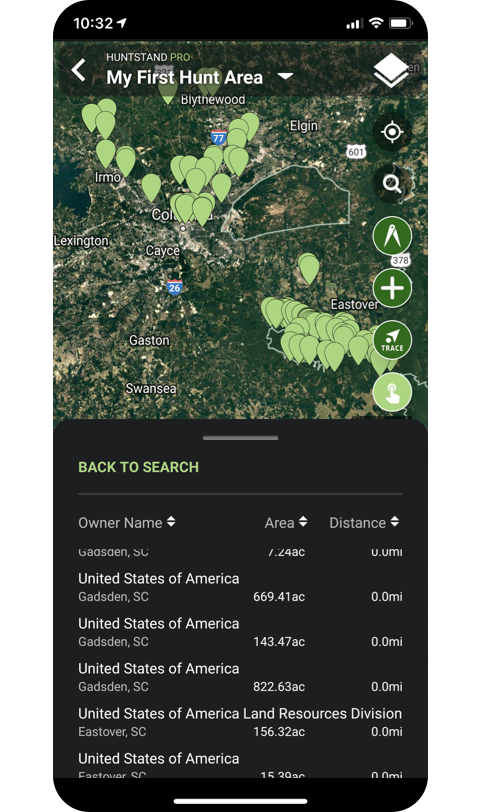The image size is (480, 812).
Task: Tap the pointing finger parcel select icon
Action: tap(392, 392)
